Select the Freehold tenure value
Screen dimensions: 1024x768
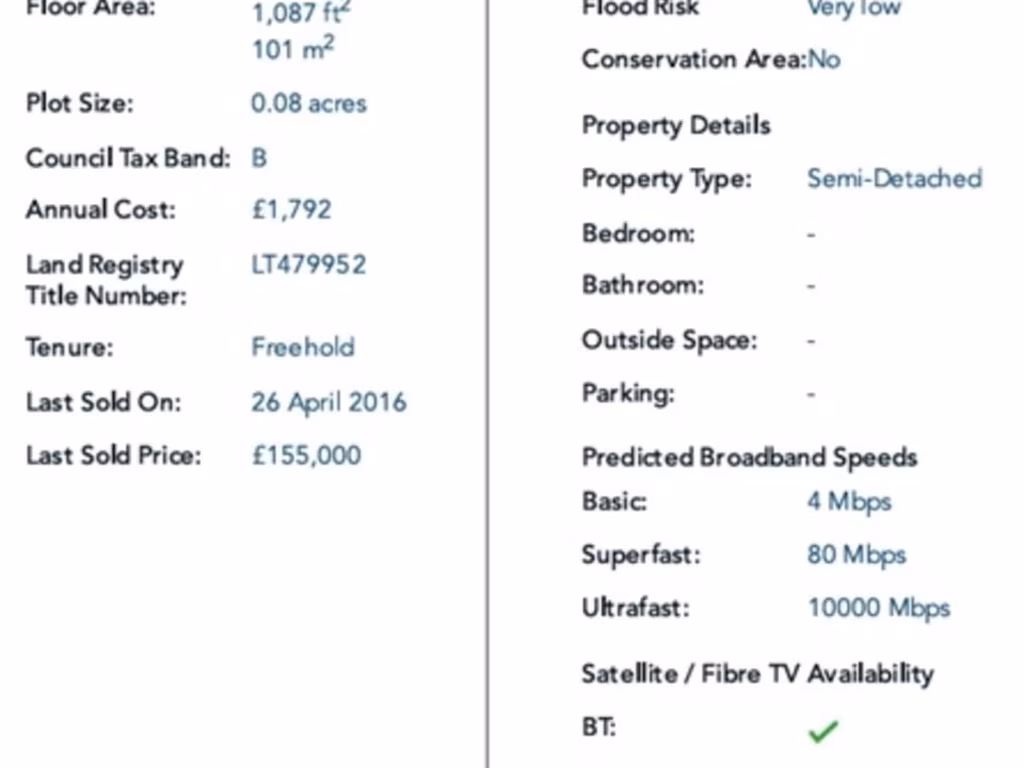[x=302, y=347]
